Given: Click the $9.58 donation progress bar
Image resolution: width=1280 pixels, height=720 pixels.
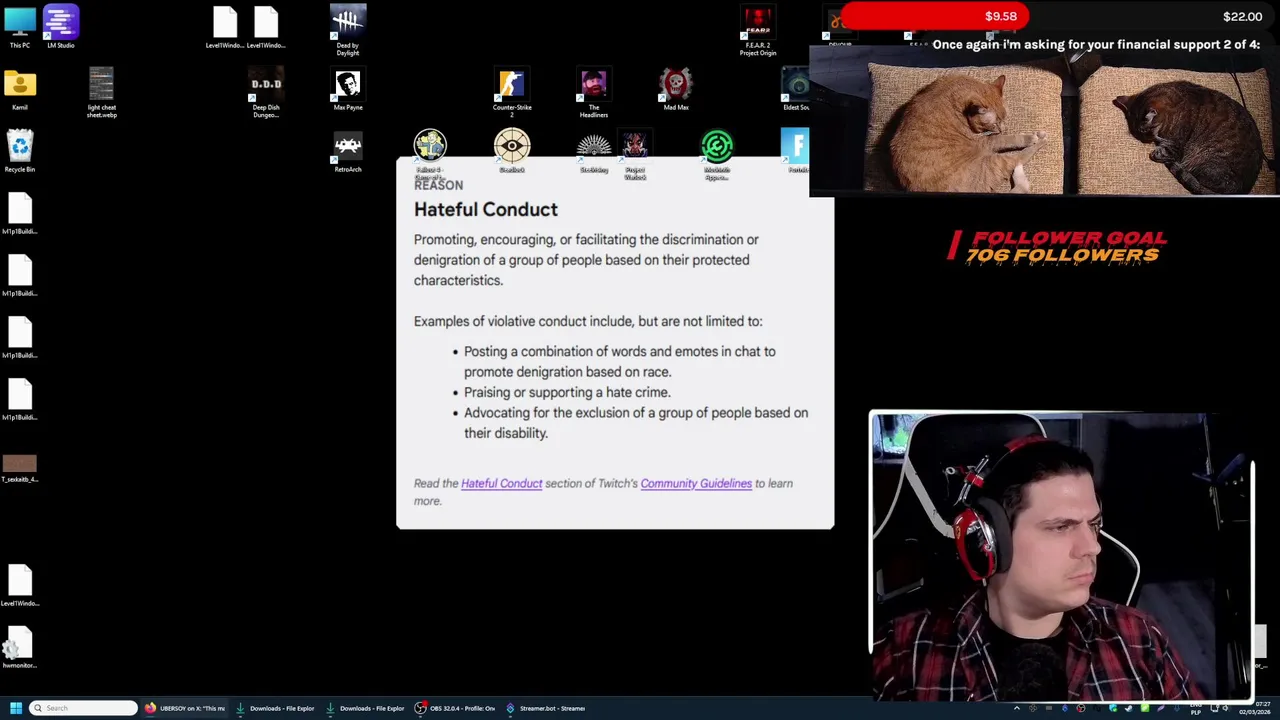Looking at the screenshot, I should (935, 16).
